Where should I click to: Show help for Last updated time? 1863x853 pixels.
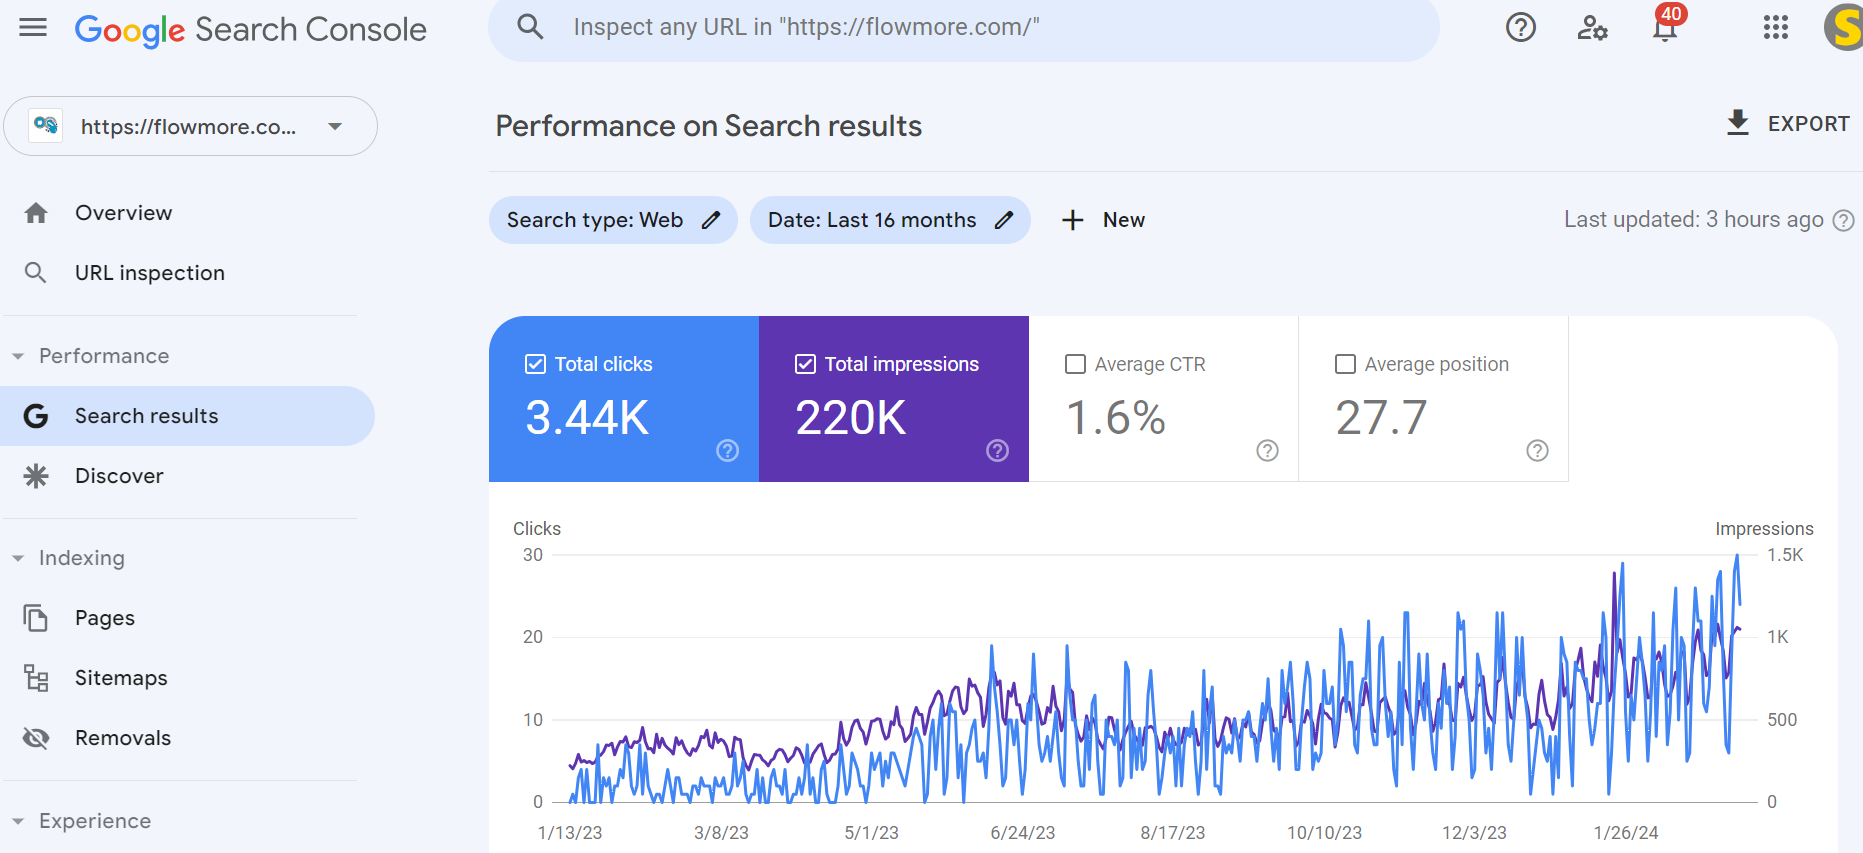pyautogui.click(x=1843, y=220)
